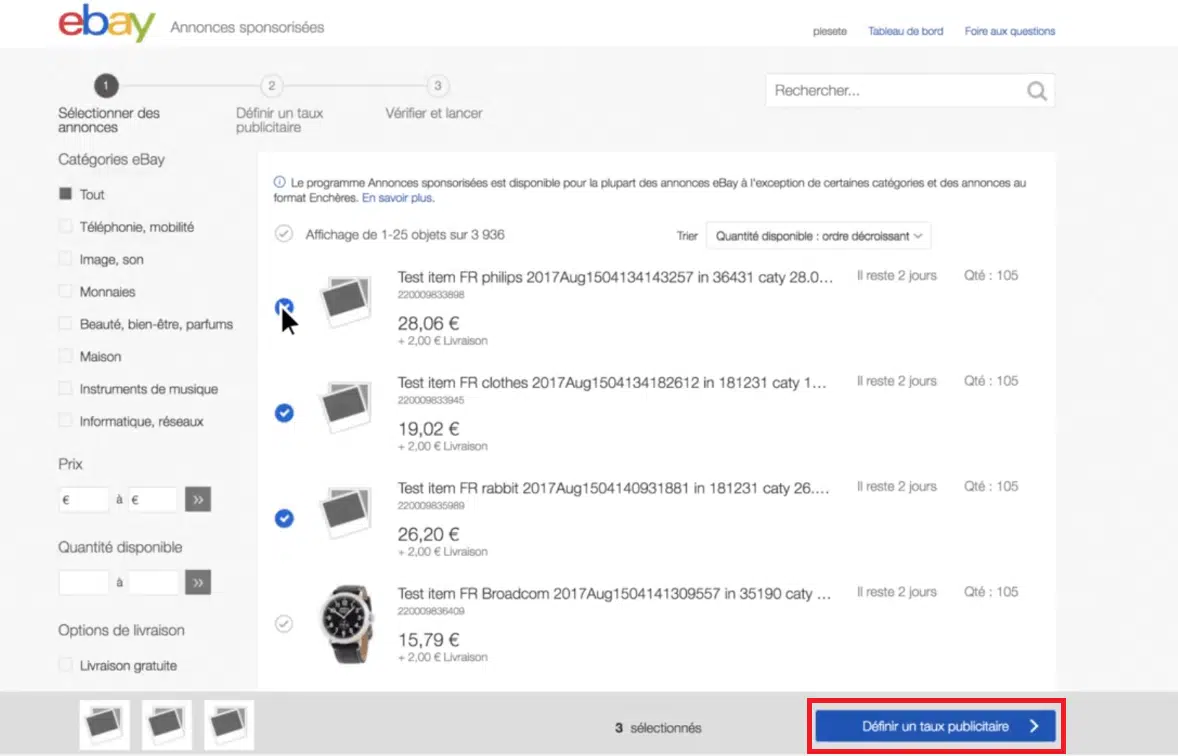Click the Broadcom watch item image
Viewport: 1178px width, 756px height.
point(346,623)
